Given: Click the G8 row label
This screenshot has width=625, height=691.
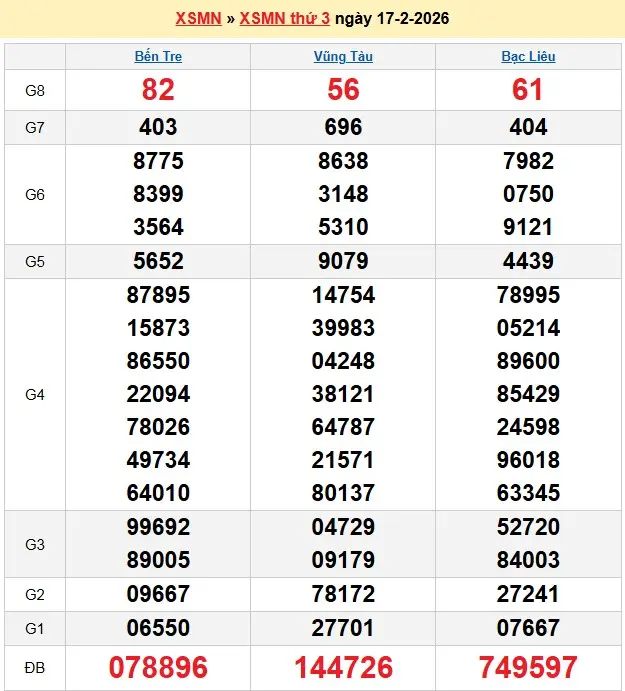Looking at the screenshot, I should [x=35, y=90].
